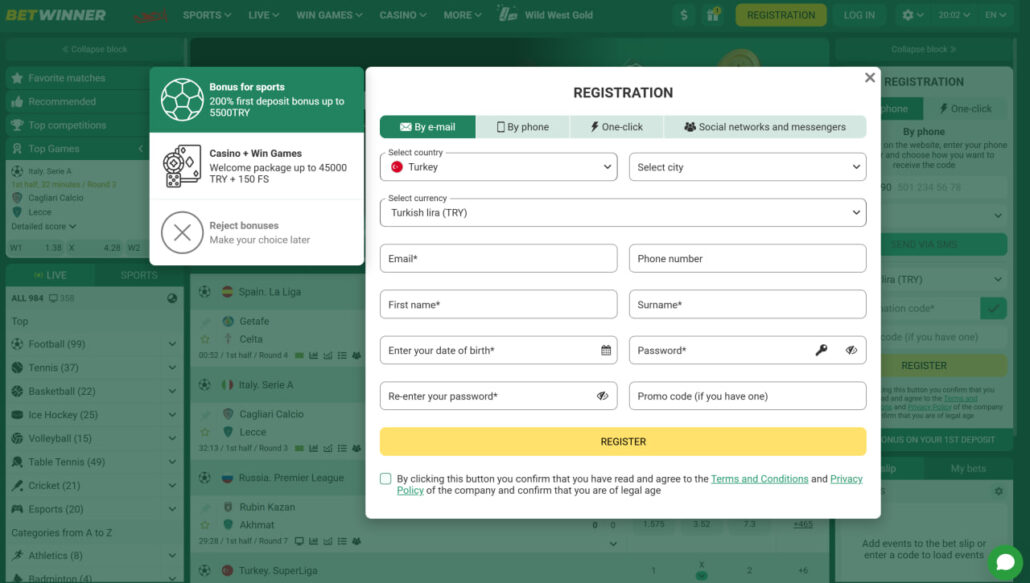The width and height of the screenshot is (1030, 583).
Task: Open Favorite matches star item
Action: (x=78, y=78)
